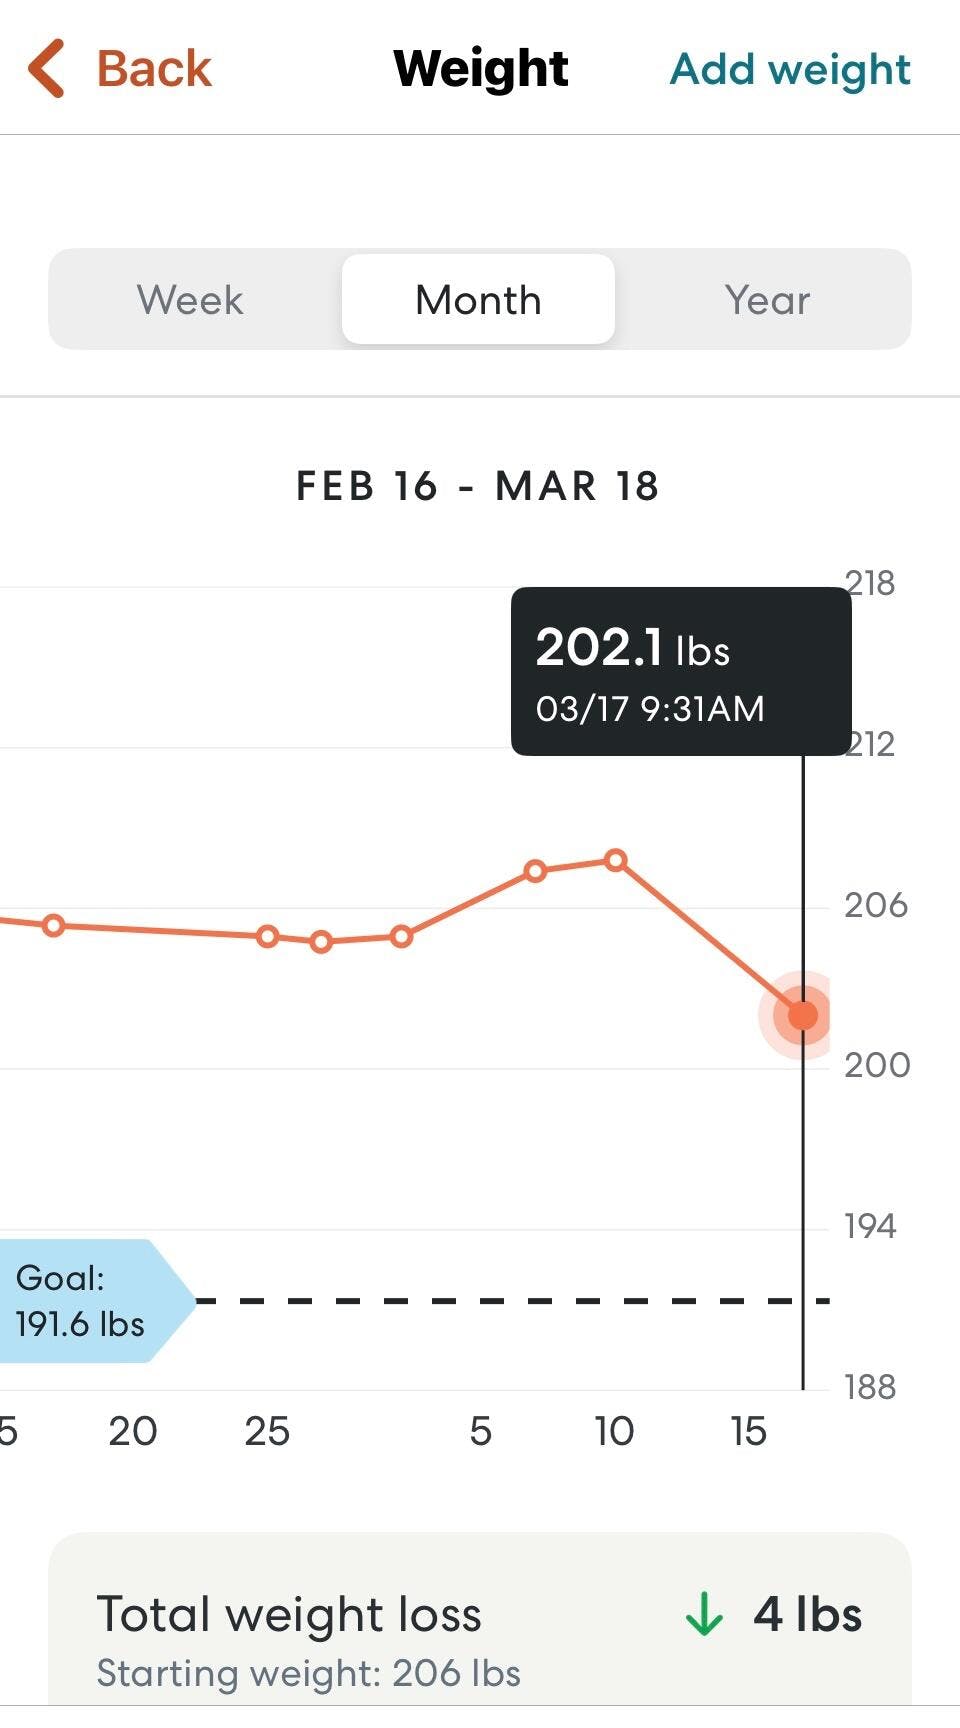Tap the data point near March 2
This screenshot has height=1728, width=960.
coord(401,936)
